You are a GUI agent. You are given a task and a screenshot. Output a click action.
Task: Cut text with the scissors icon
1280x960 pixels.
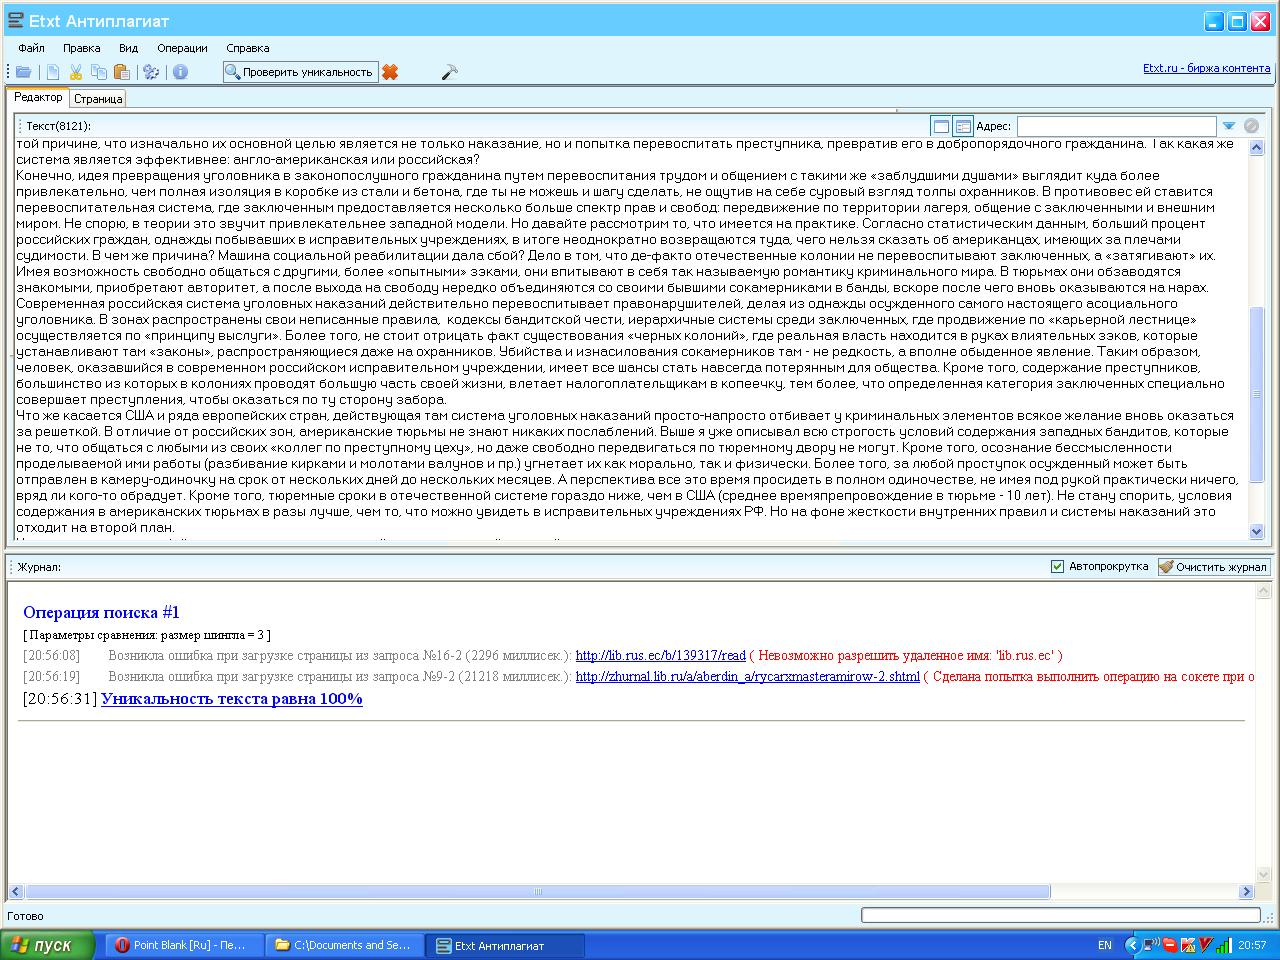[76, 72]
